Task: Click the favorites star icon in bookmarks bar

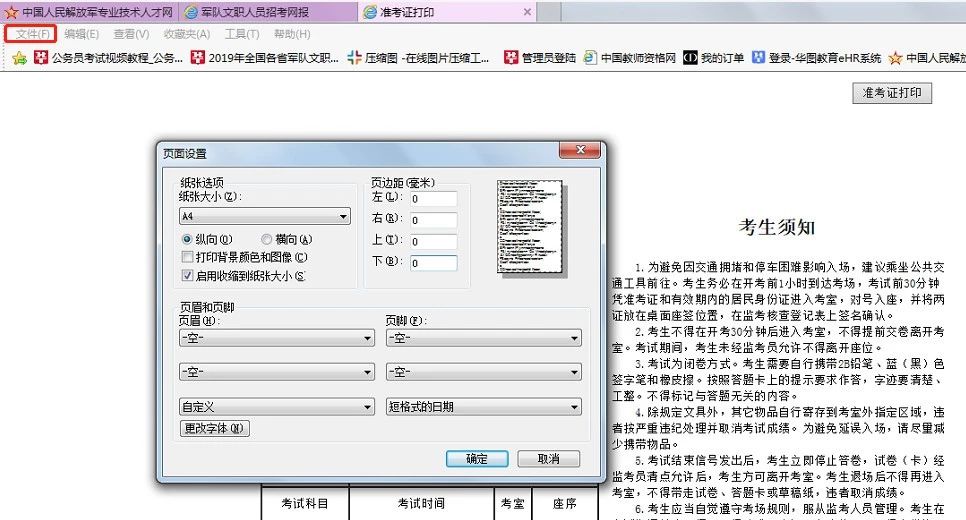Action: tap(19, 58)
